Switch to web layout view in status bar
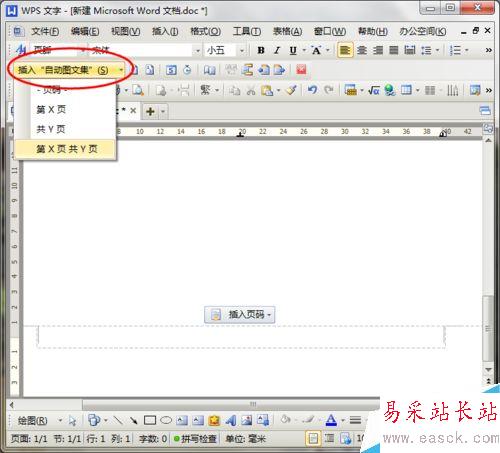Viewport: 500px width, 453px height. [346, 439]
